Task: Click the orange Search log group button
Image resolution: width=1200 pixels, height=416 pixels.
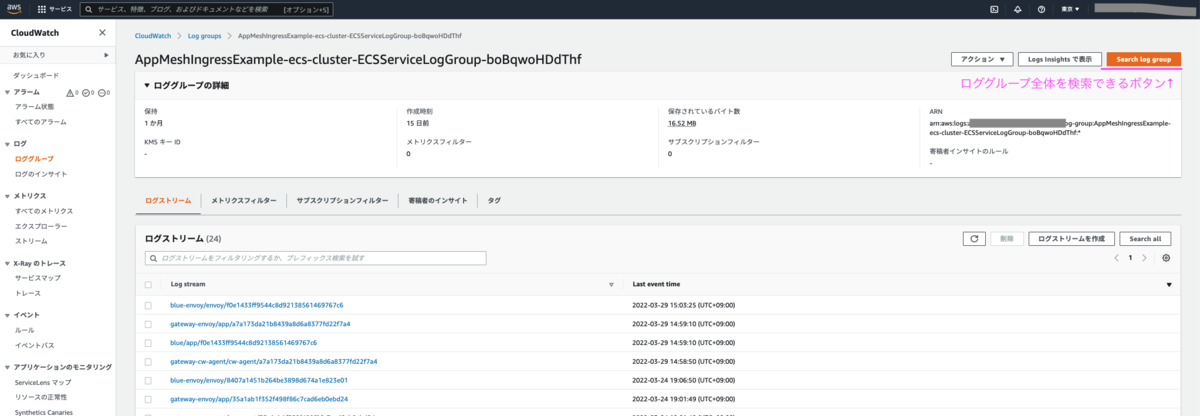Action: (1144, 59)
